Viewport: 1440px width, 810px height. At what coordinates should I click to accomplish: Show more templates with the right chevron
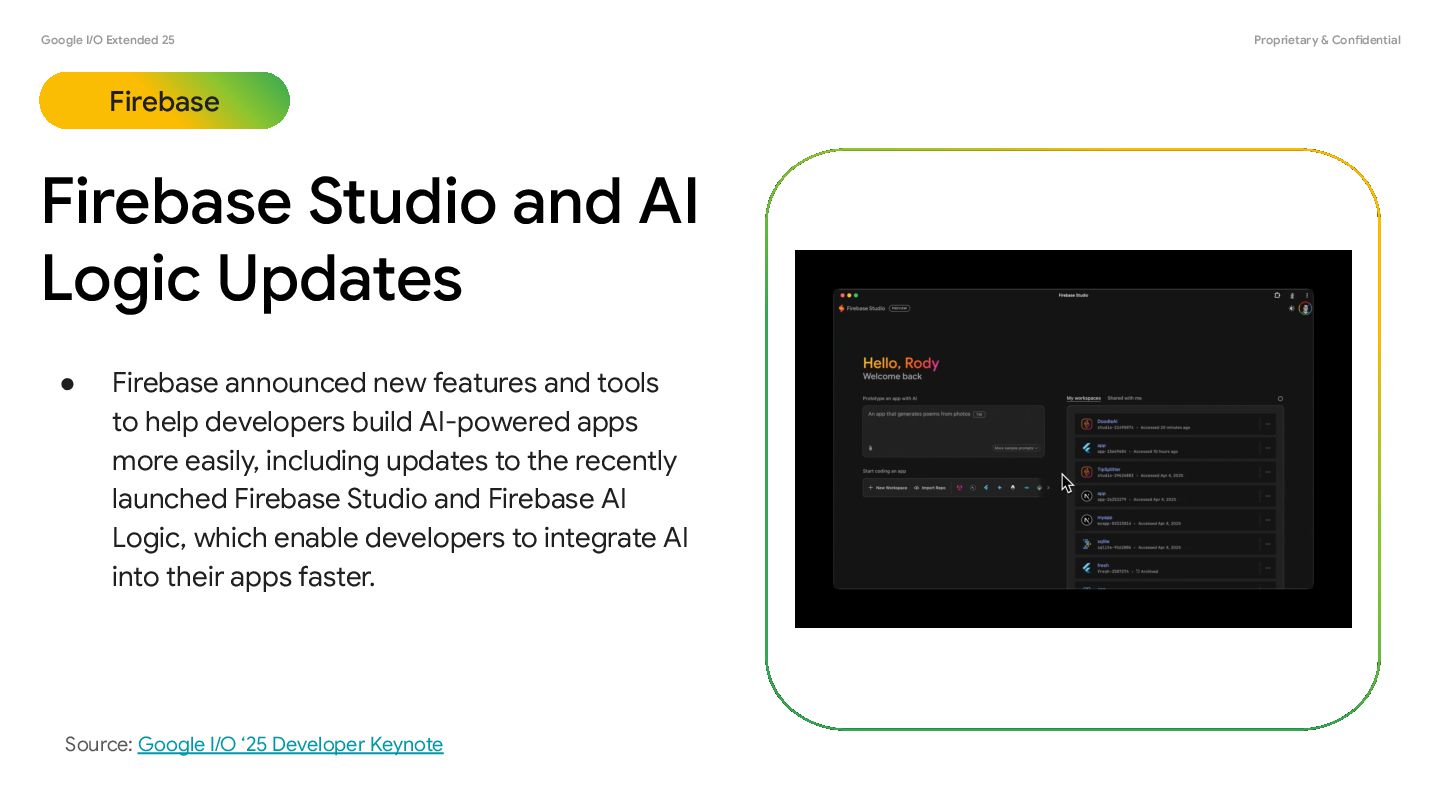(1048, 488)
